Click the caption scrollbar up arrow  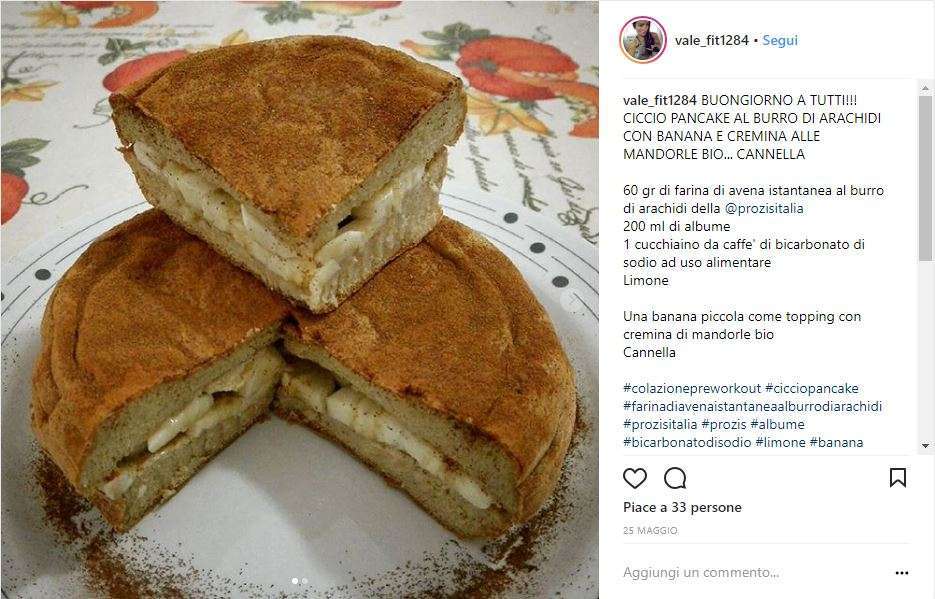click(x=925, y=88)
